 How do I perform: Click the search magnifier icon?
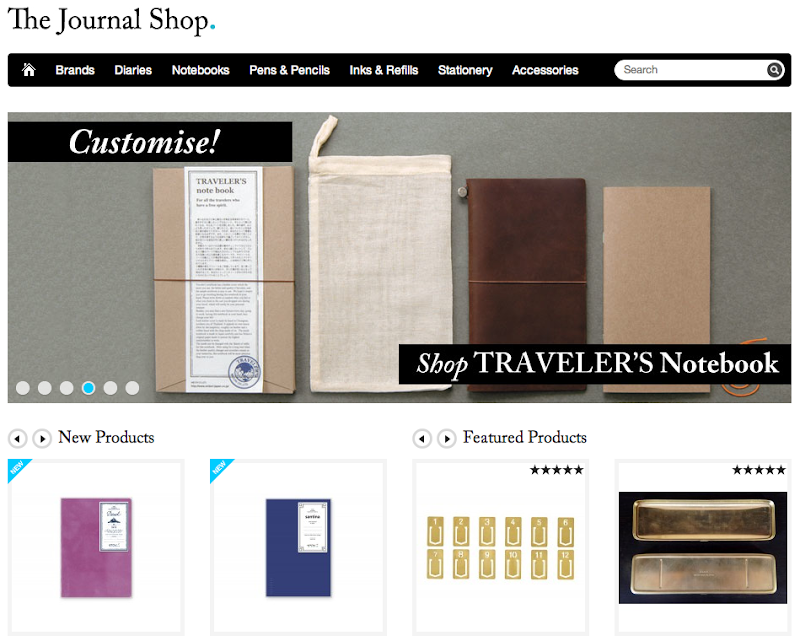click(x=773, y=70)
